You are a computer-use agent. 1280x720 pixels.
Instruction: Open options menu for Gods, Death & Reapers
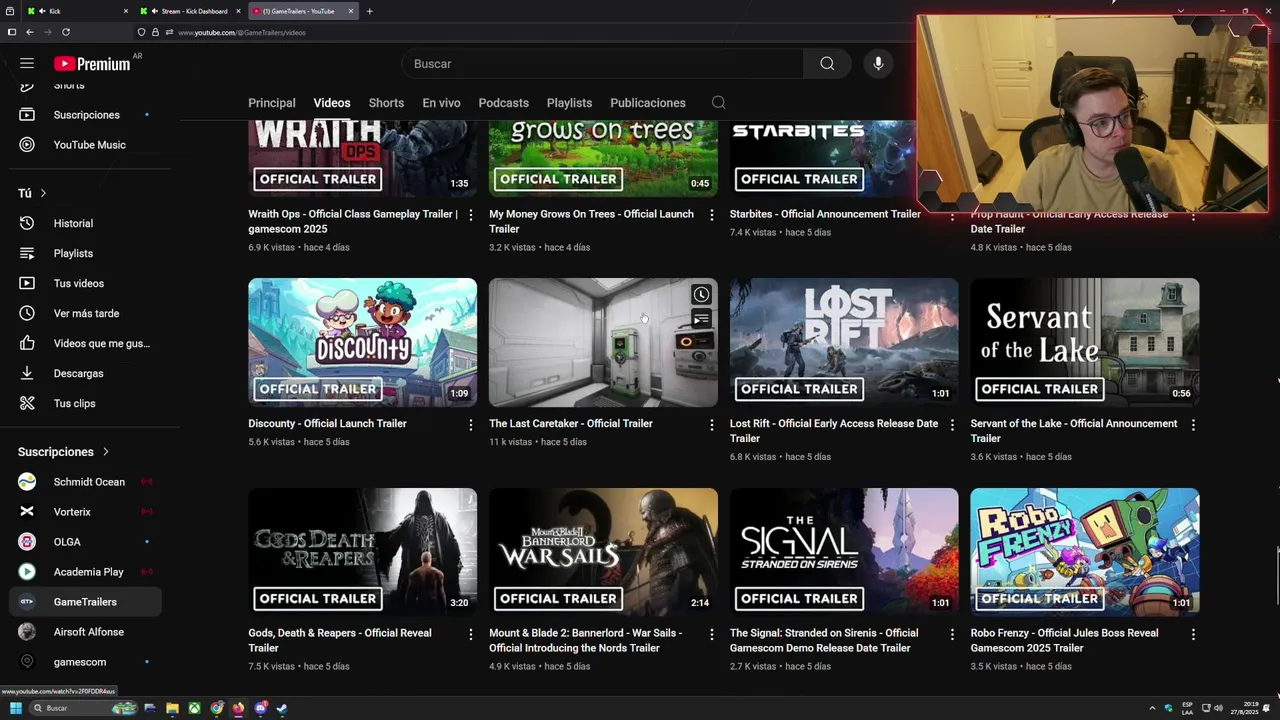[471, 634]
